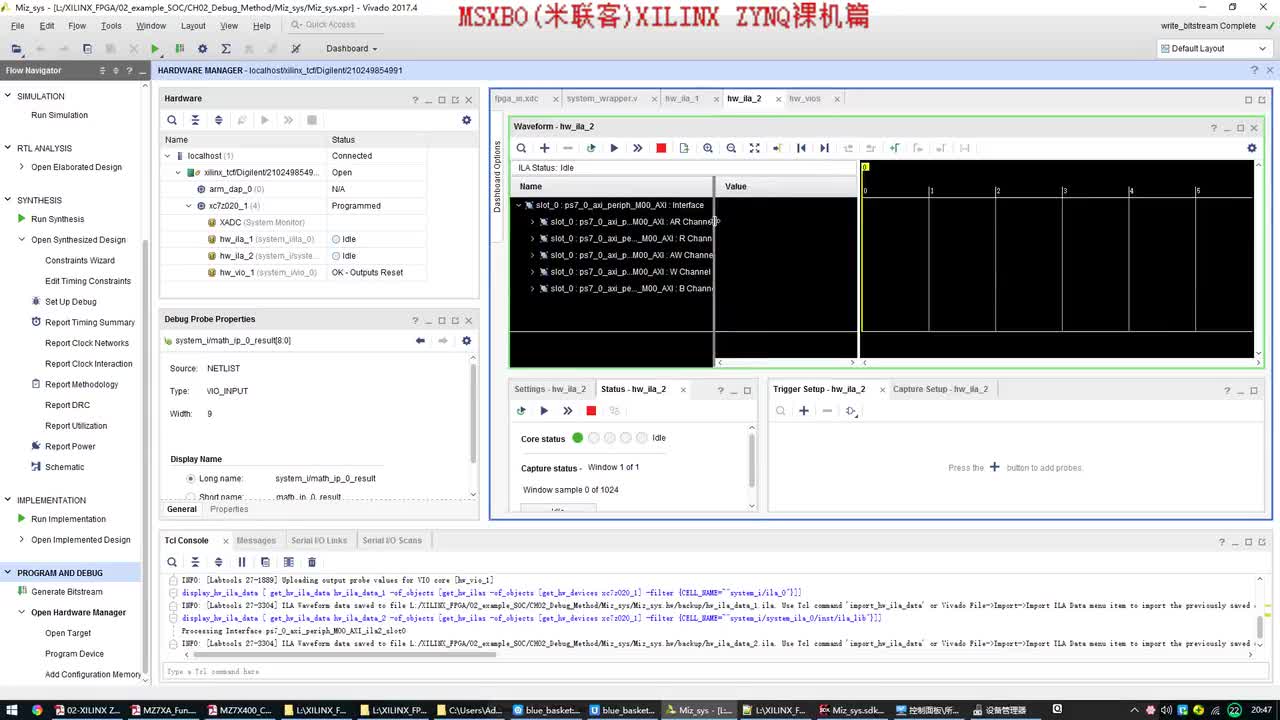Click Run Synthesis

(57, 219)
